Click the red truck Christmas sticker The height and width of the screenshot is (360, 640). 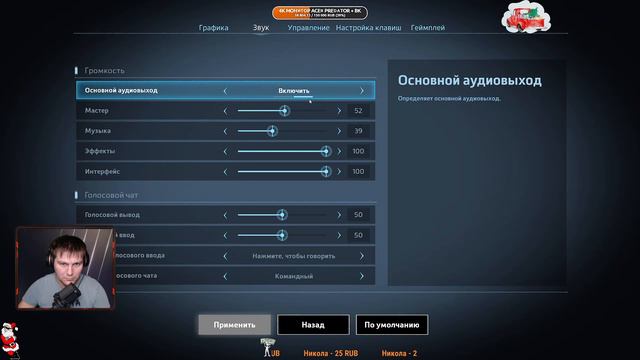[526, 18]
